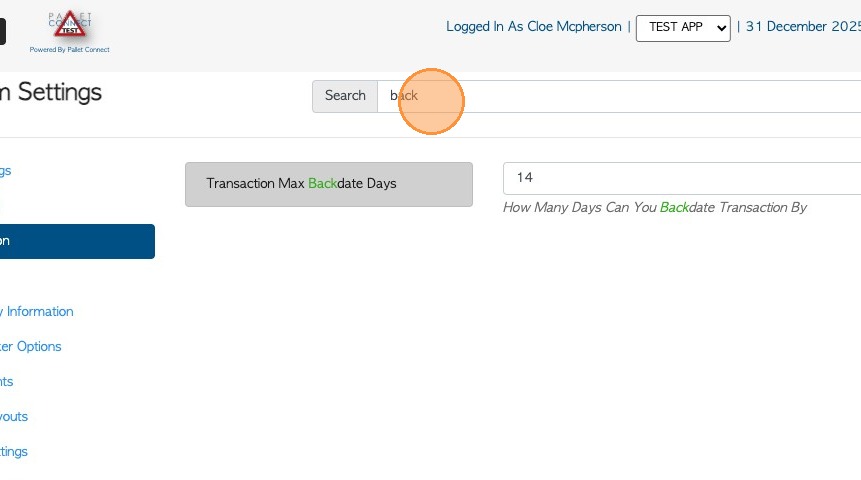Click the Search label button
This screenshot has height=480, width=861.
click(x=345, y=96)
